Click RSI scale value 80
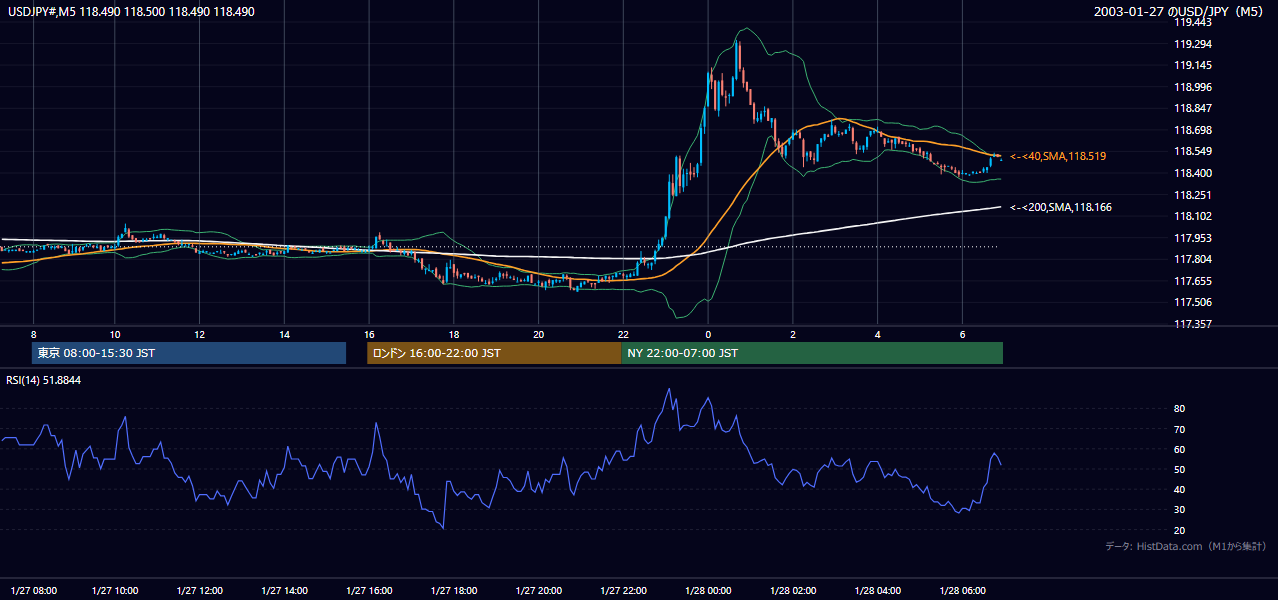This screenshot has width=1278, height=600. pyautogui.click(x=1179, y=409)
